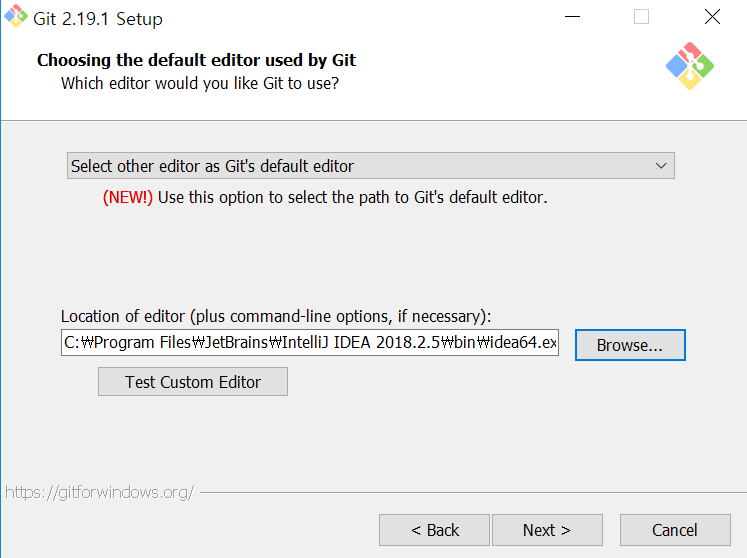Open the gitforwindows.org link
Screen dimensions: 747x558
click(100, 492)
